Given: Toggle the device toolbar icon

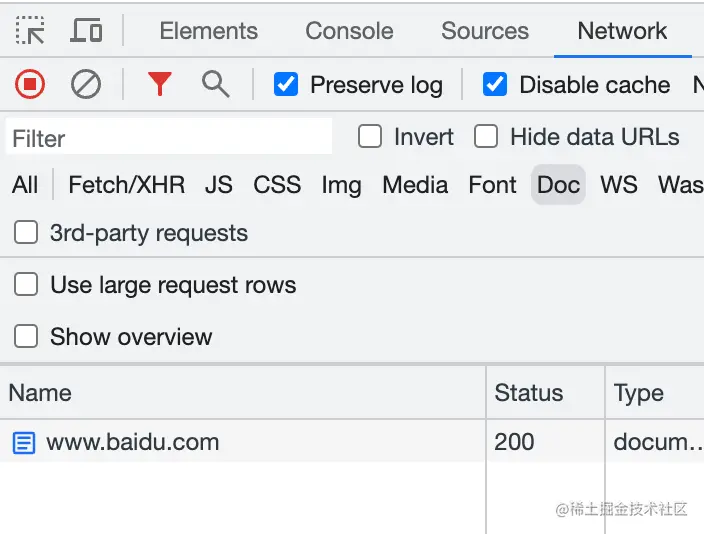Looking at the screenshot, I should [x=87, y=31].
